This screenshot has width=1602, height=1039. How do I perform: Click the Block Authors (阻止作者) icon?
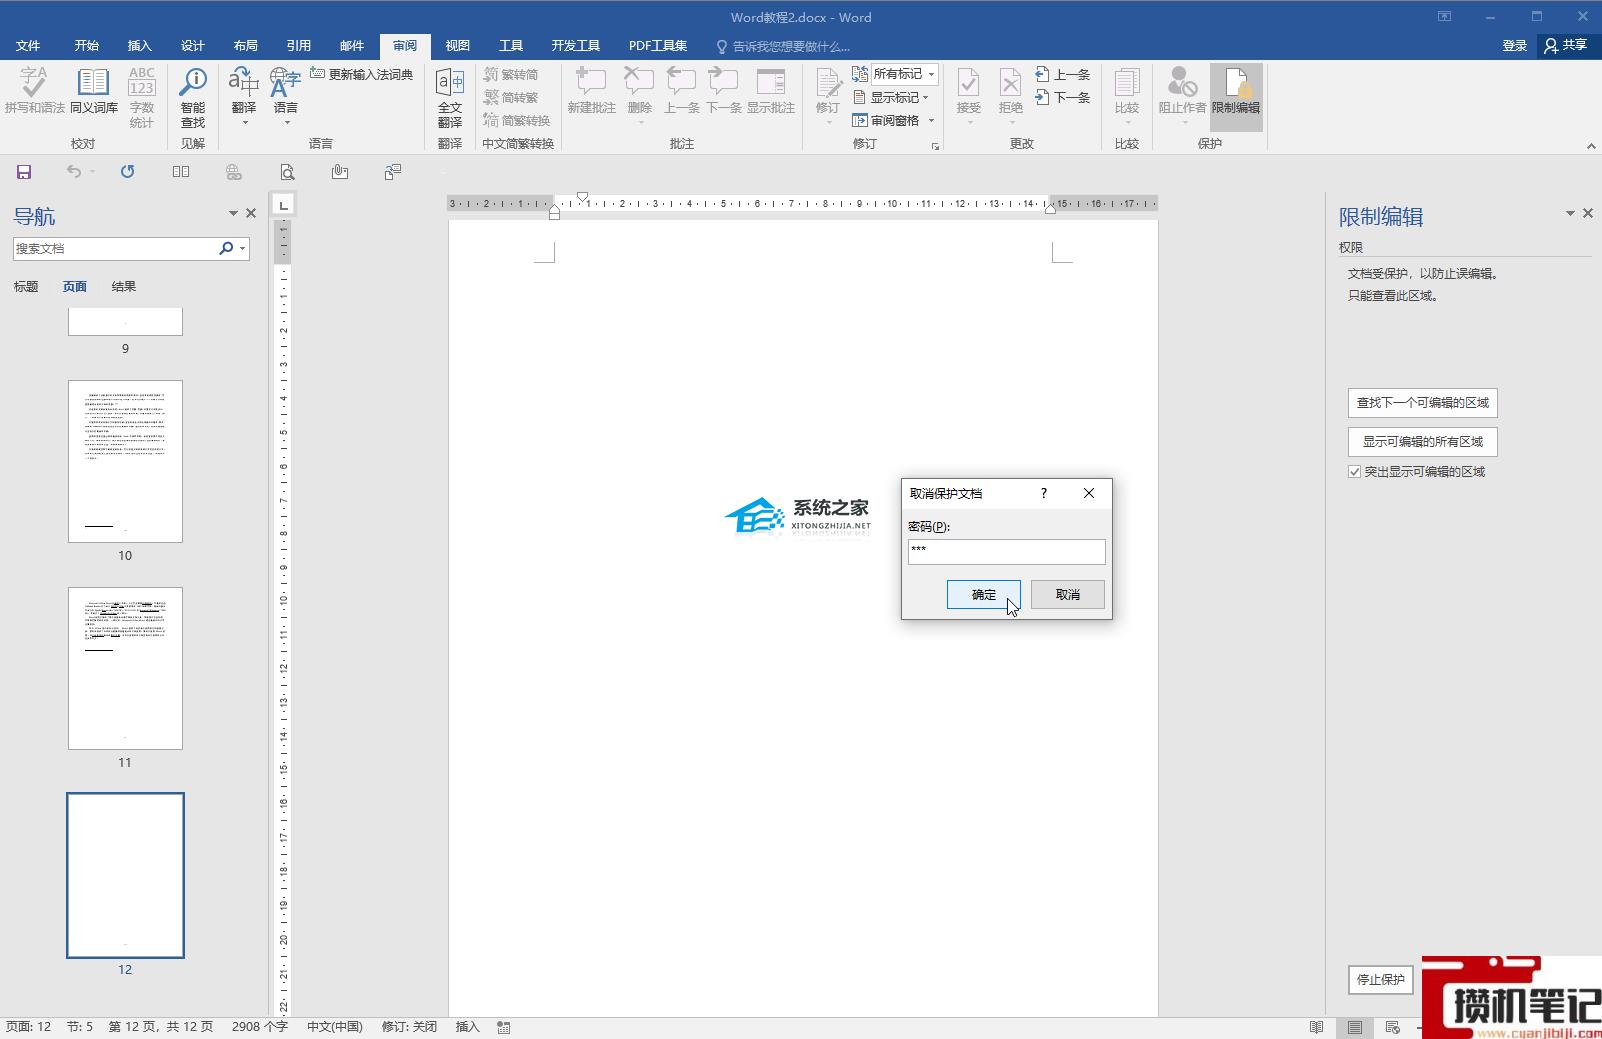(1182, 96)
